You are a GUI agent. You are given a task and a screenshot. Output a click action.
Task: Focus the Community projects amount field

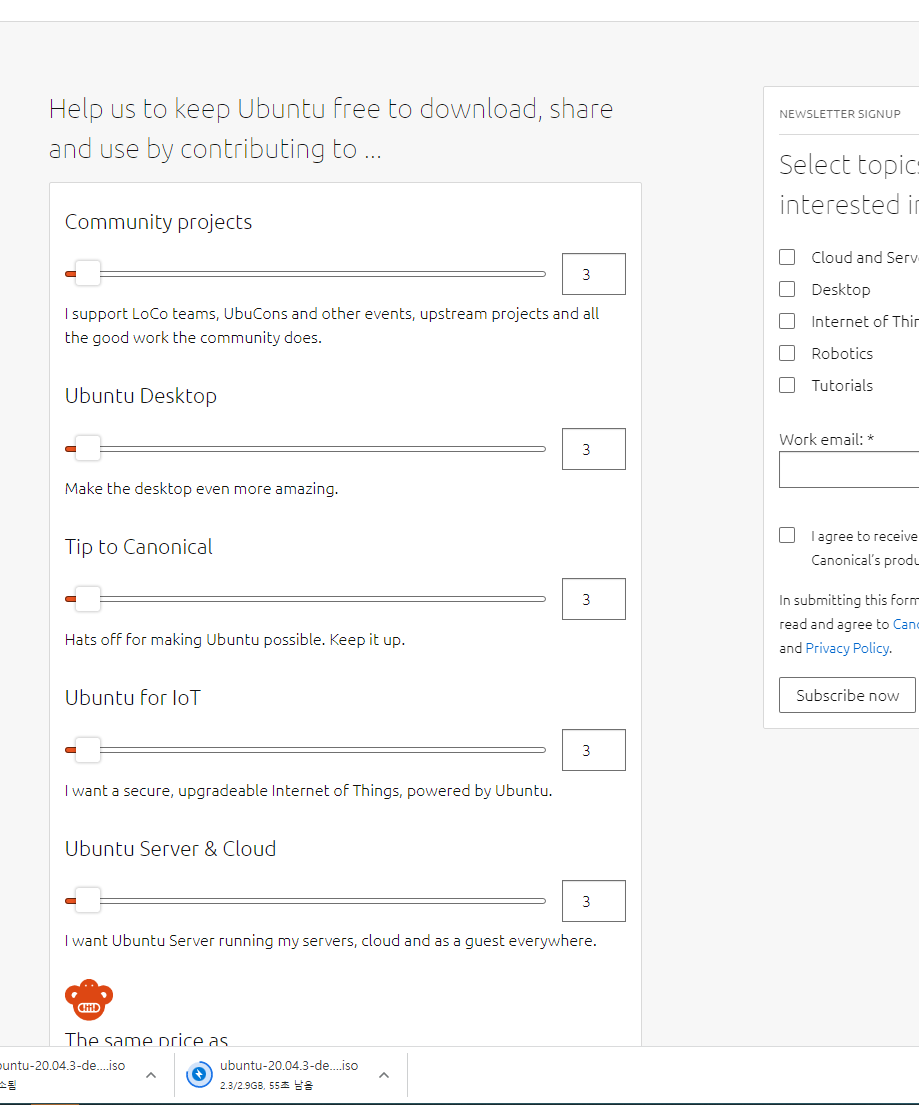[593, 274]
